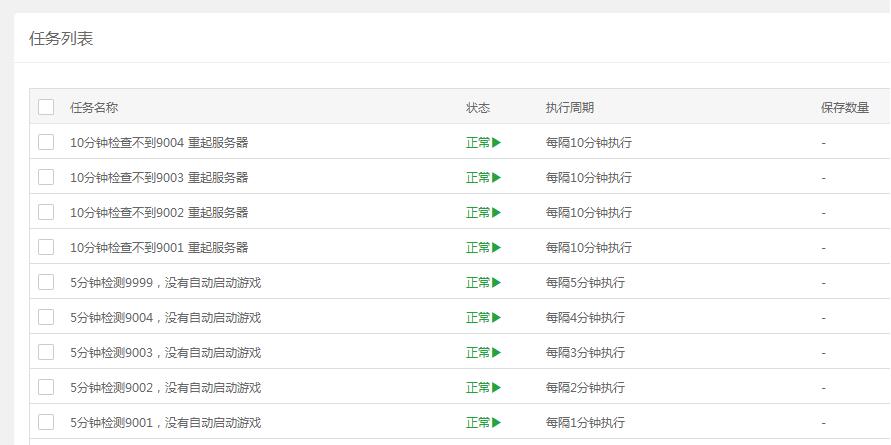Click the green status arrow for the 9003 restart-server task
Screen dimensions: 891x445
[x=497, y=178]
